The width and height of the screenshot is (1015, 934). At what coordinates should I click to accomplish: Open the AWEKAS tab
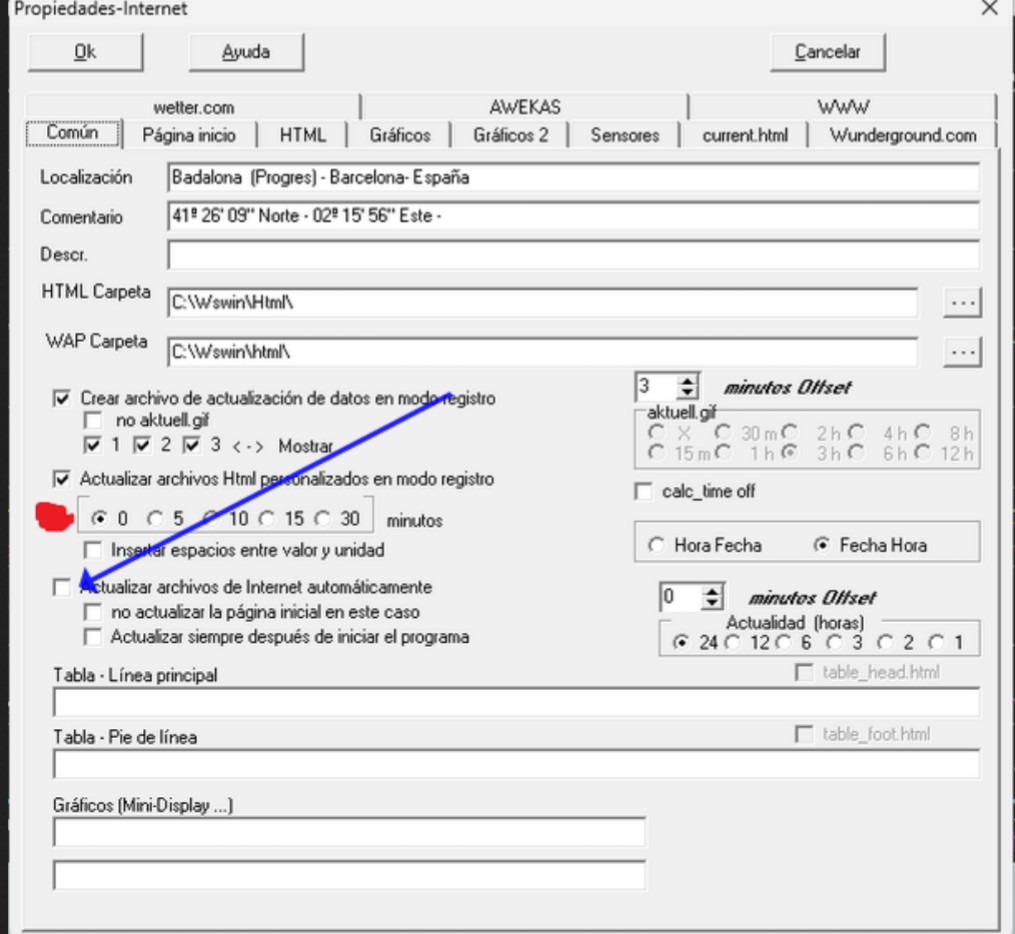[524, 107]
